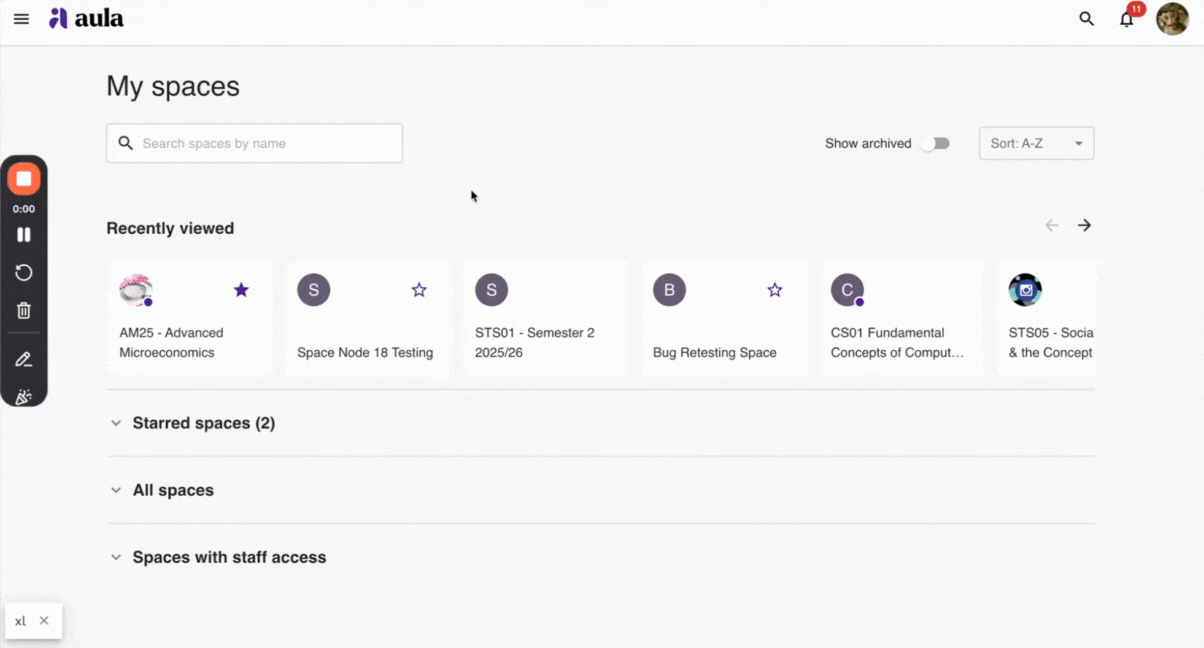Stop the screen recording
This screenshot has height=648, width=1204.
pos(24,180)
